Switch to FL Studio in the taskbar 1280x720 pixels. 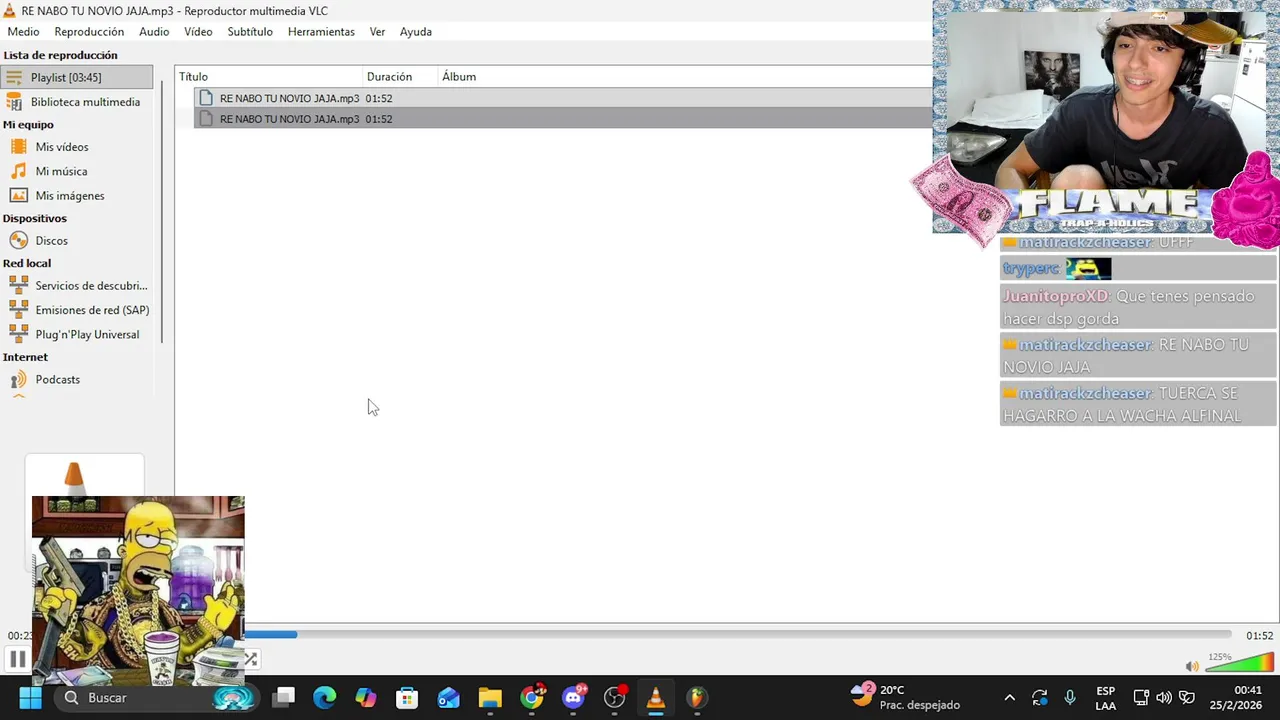click(697, 697)
